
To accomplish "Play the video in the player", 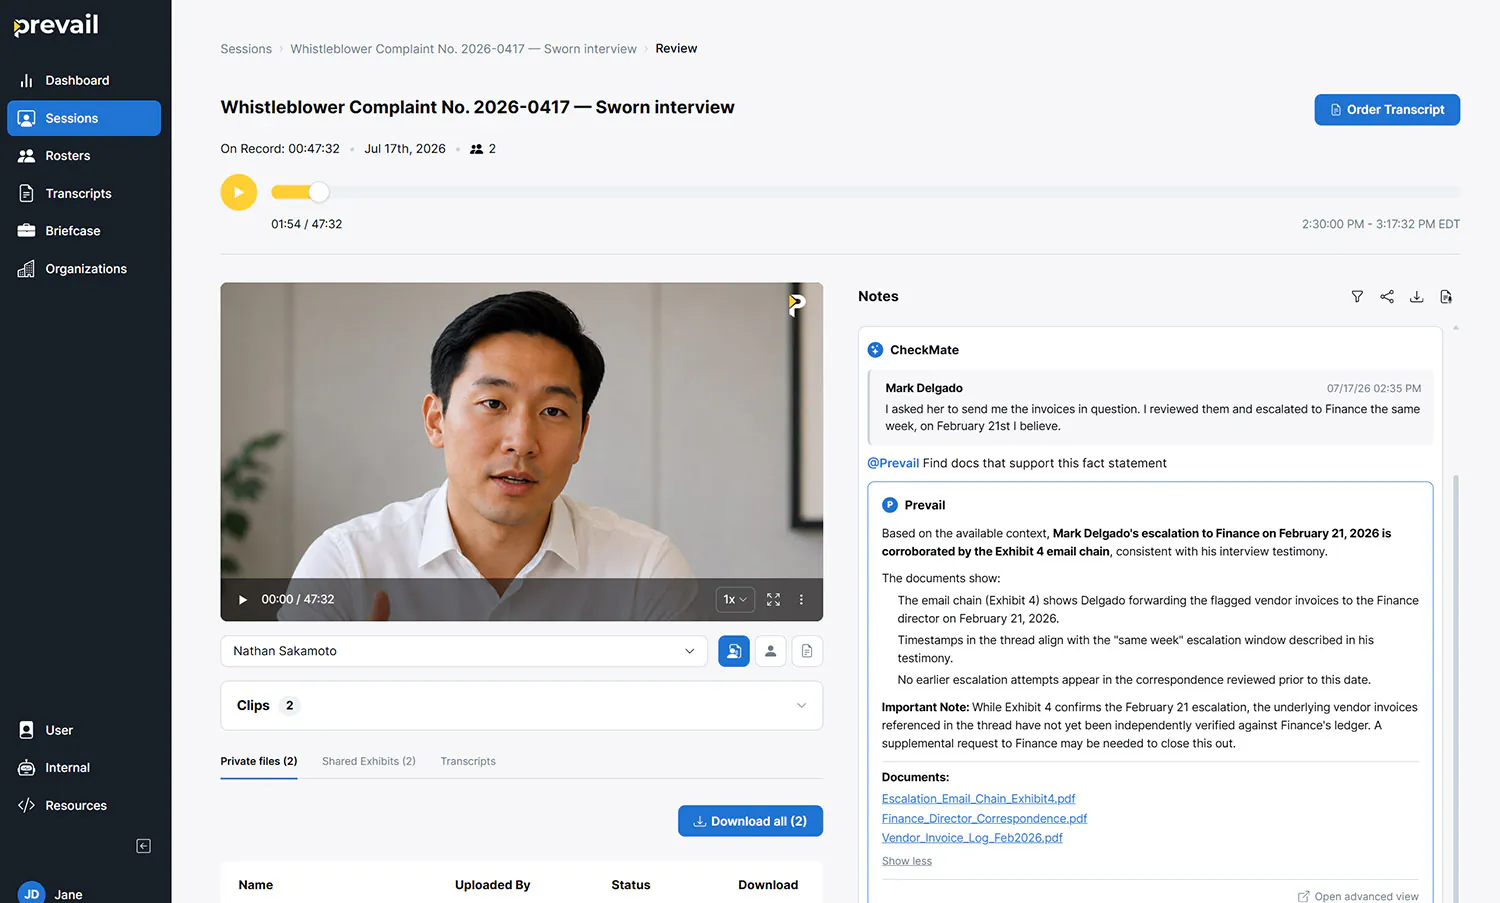I will coord(242,600).
